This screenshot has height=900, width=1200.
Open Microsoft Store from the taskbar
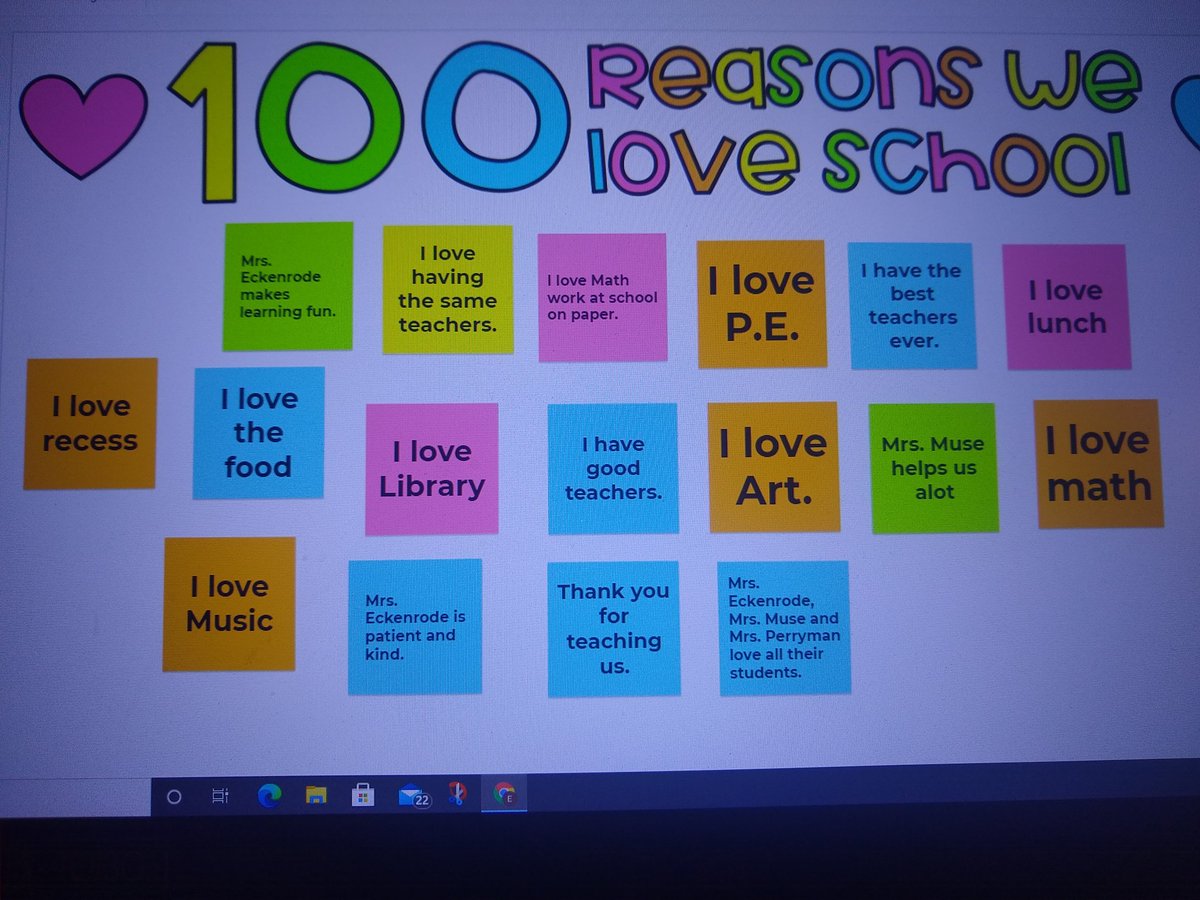click(x=363, y=796)
